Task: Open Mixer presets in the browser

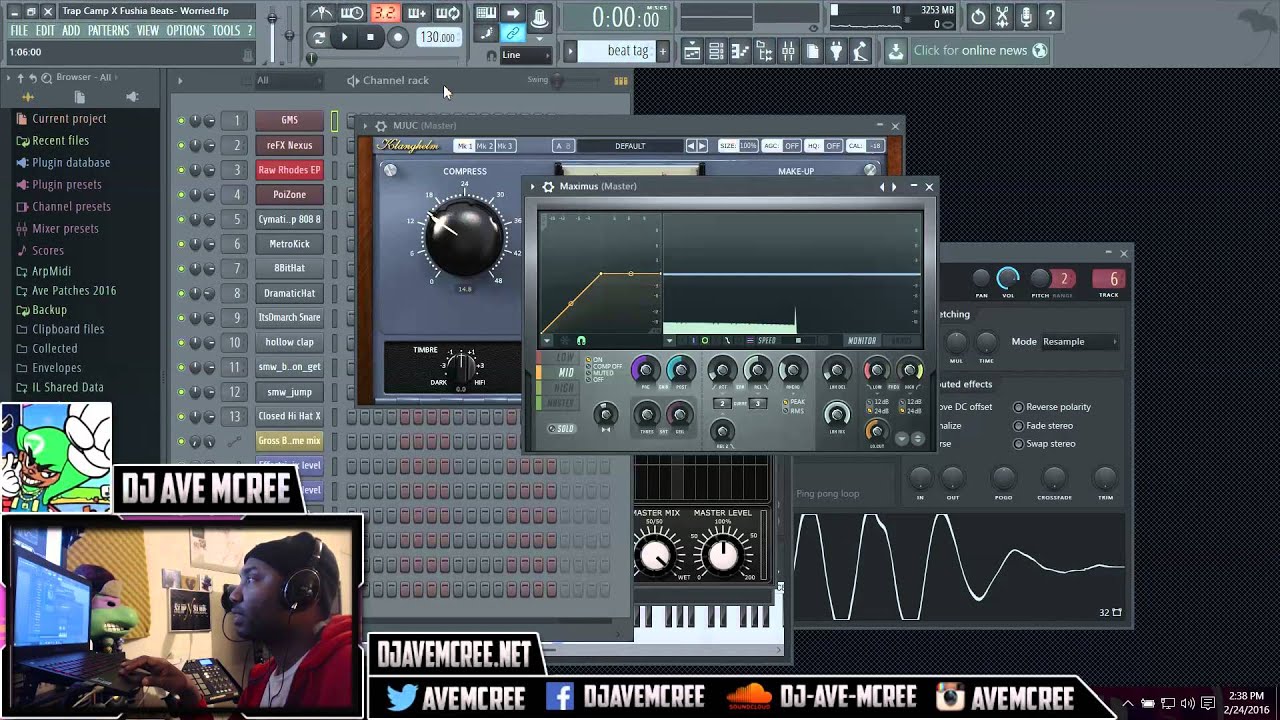Action: pos(65,229)
